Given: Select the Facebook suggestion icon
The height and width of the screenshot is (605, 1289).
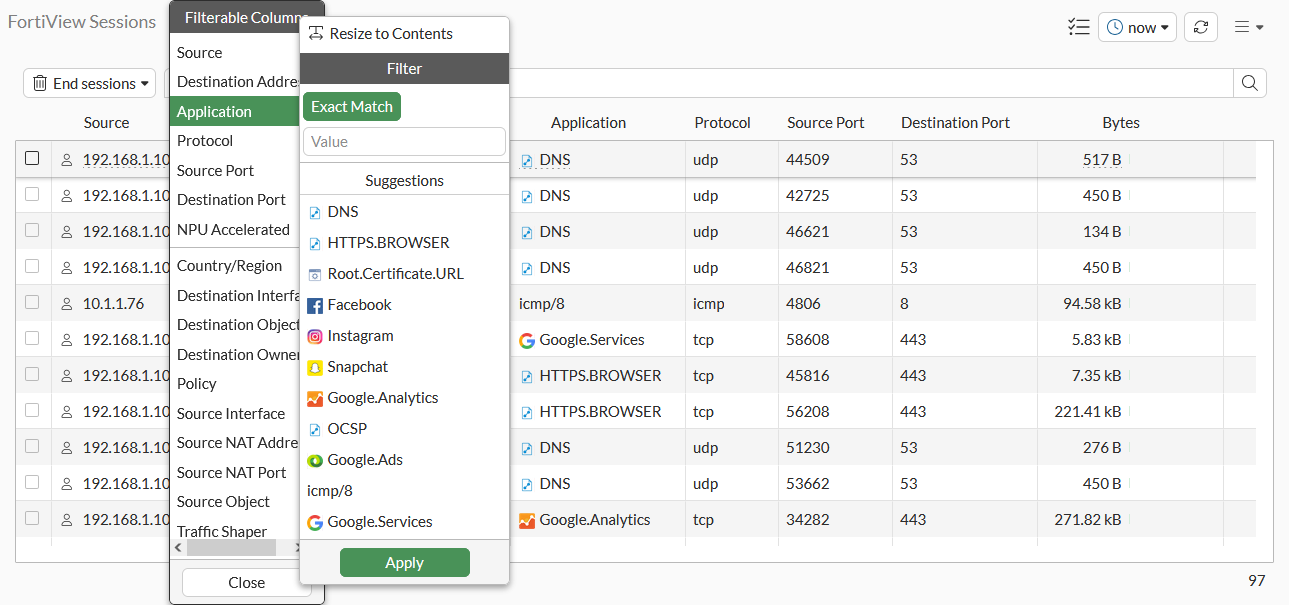Looking at the screenshot, I should (x=316, y=304).
